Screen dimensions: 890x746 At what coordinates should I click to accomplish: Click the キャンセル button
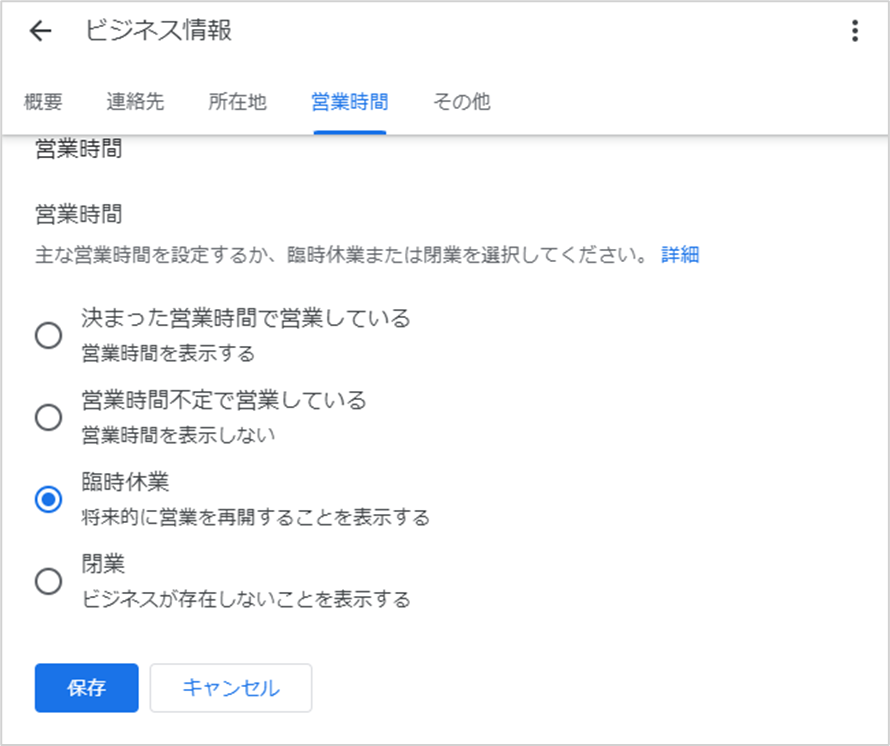[x=231, y=688]
